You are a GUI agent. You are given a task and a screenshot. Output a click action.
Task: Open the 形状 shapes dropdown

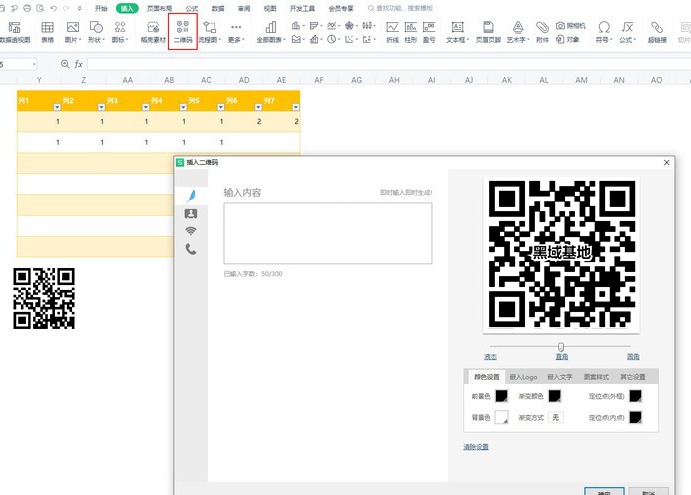click(96, 32)
